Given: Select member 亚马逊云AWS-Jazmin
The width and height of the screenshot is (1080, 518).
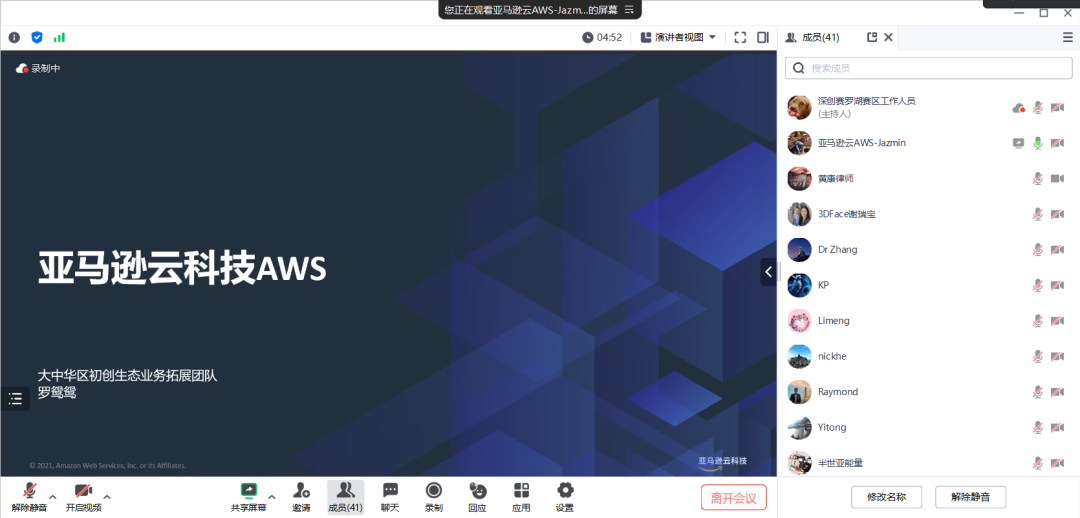Looking at the screenshot, I should 928,143.
